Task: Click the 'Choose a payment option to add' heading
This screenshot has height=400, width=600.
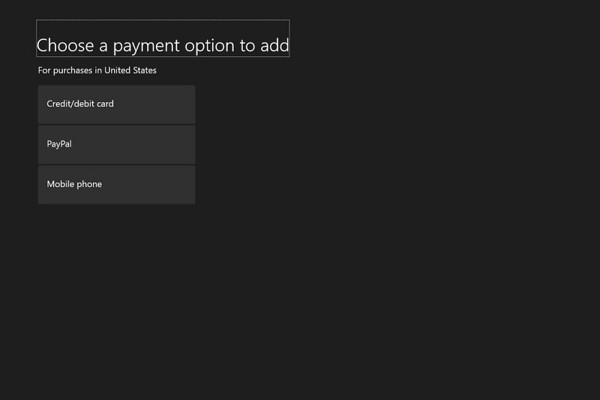Action: [x=163, y=46]
